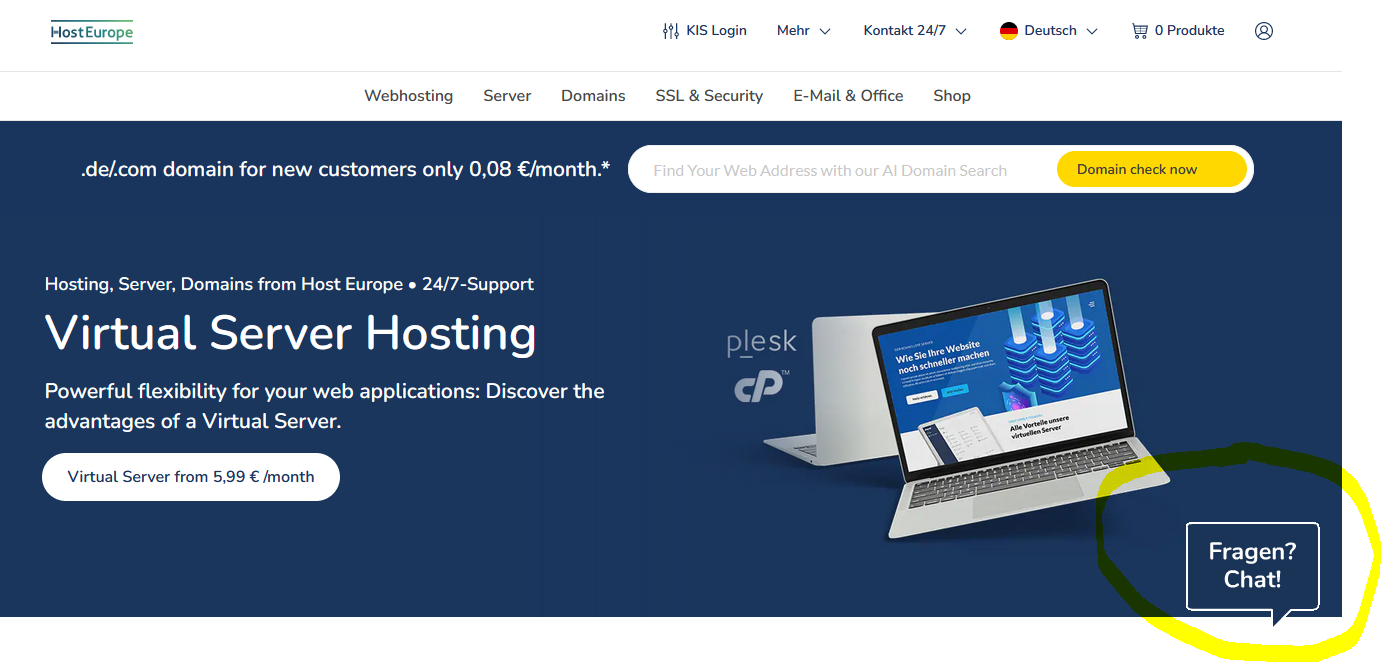Open the Server menu
The width and height of the screenshot is (1381, 663).
[x=507, y=96]
